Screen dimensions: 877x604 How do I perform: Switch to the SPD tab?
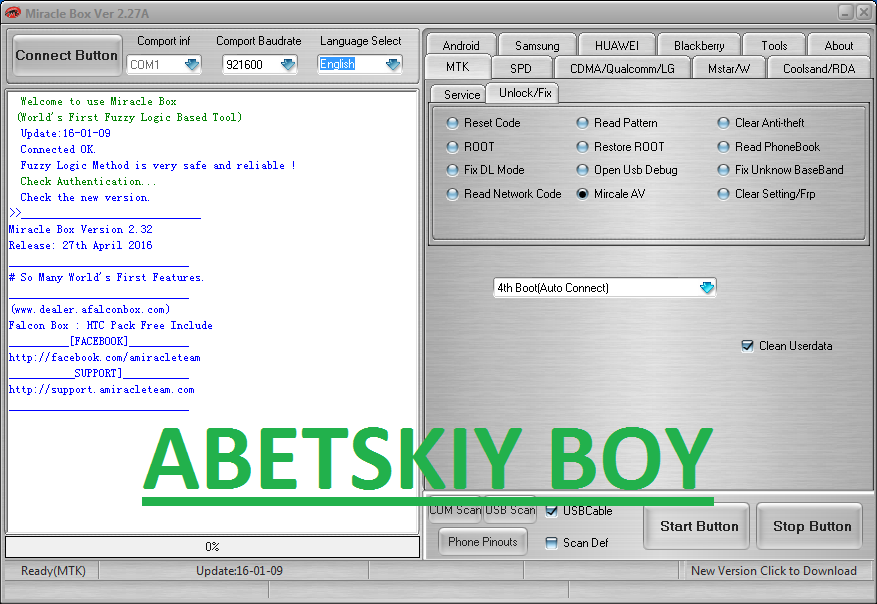click(521, 68)
